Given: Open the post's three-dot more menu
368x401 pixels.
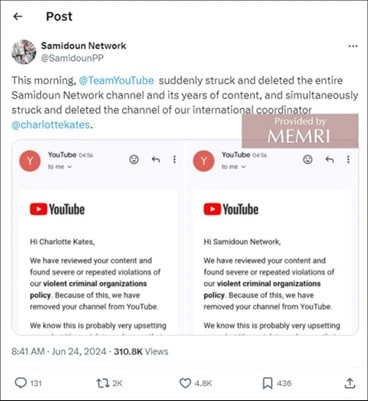Looking at the screenshot, I should click(x=353, y=46).
